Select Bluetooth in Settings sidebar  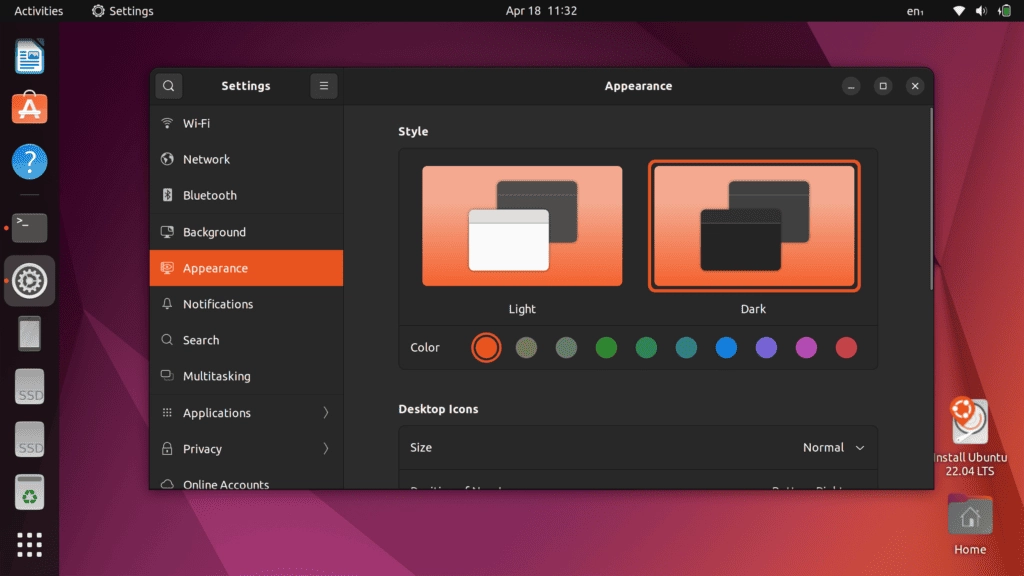pos(246,195)
